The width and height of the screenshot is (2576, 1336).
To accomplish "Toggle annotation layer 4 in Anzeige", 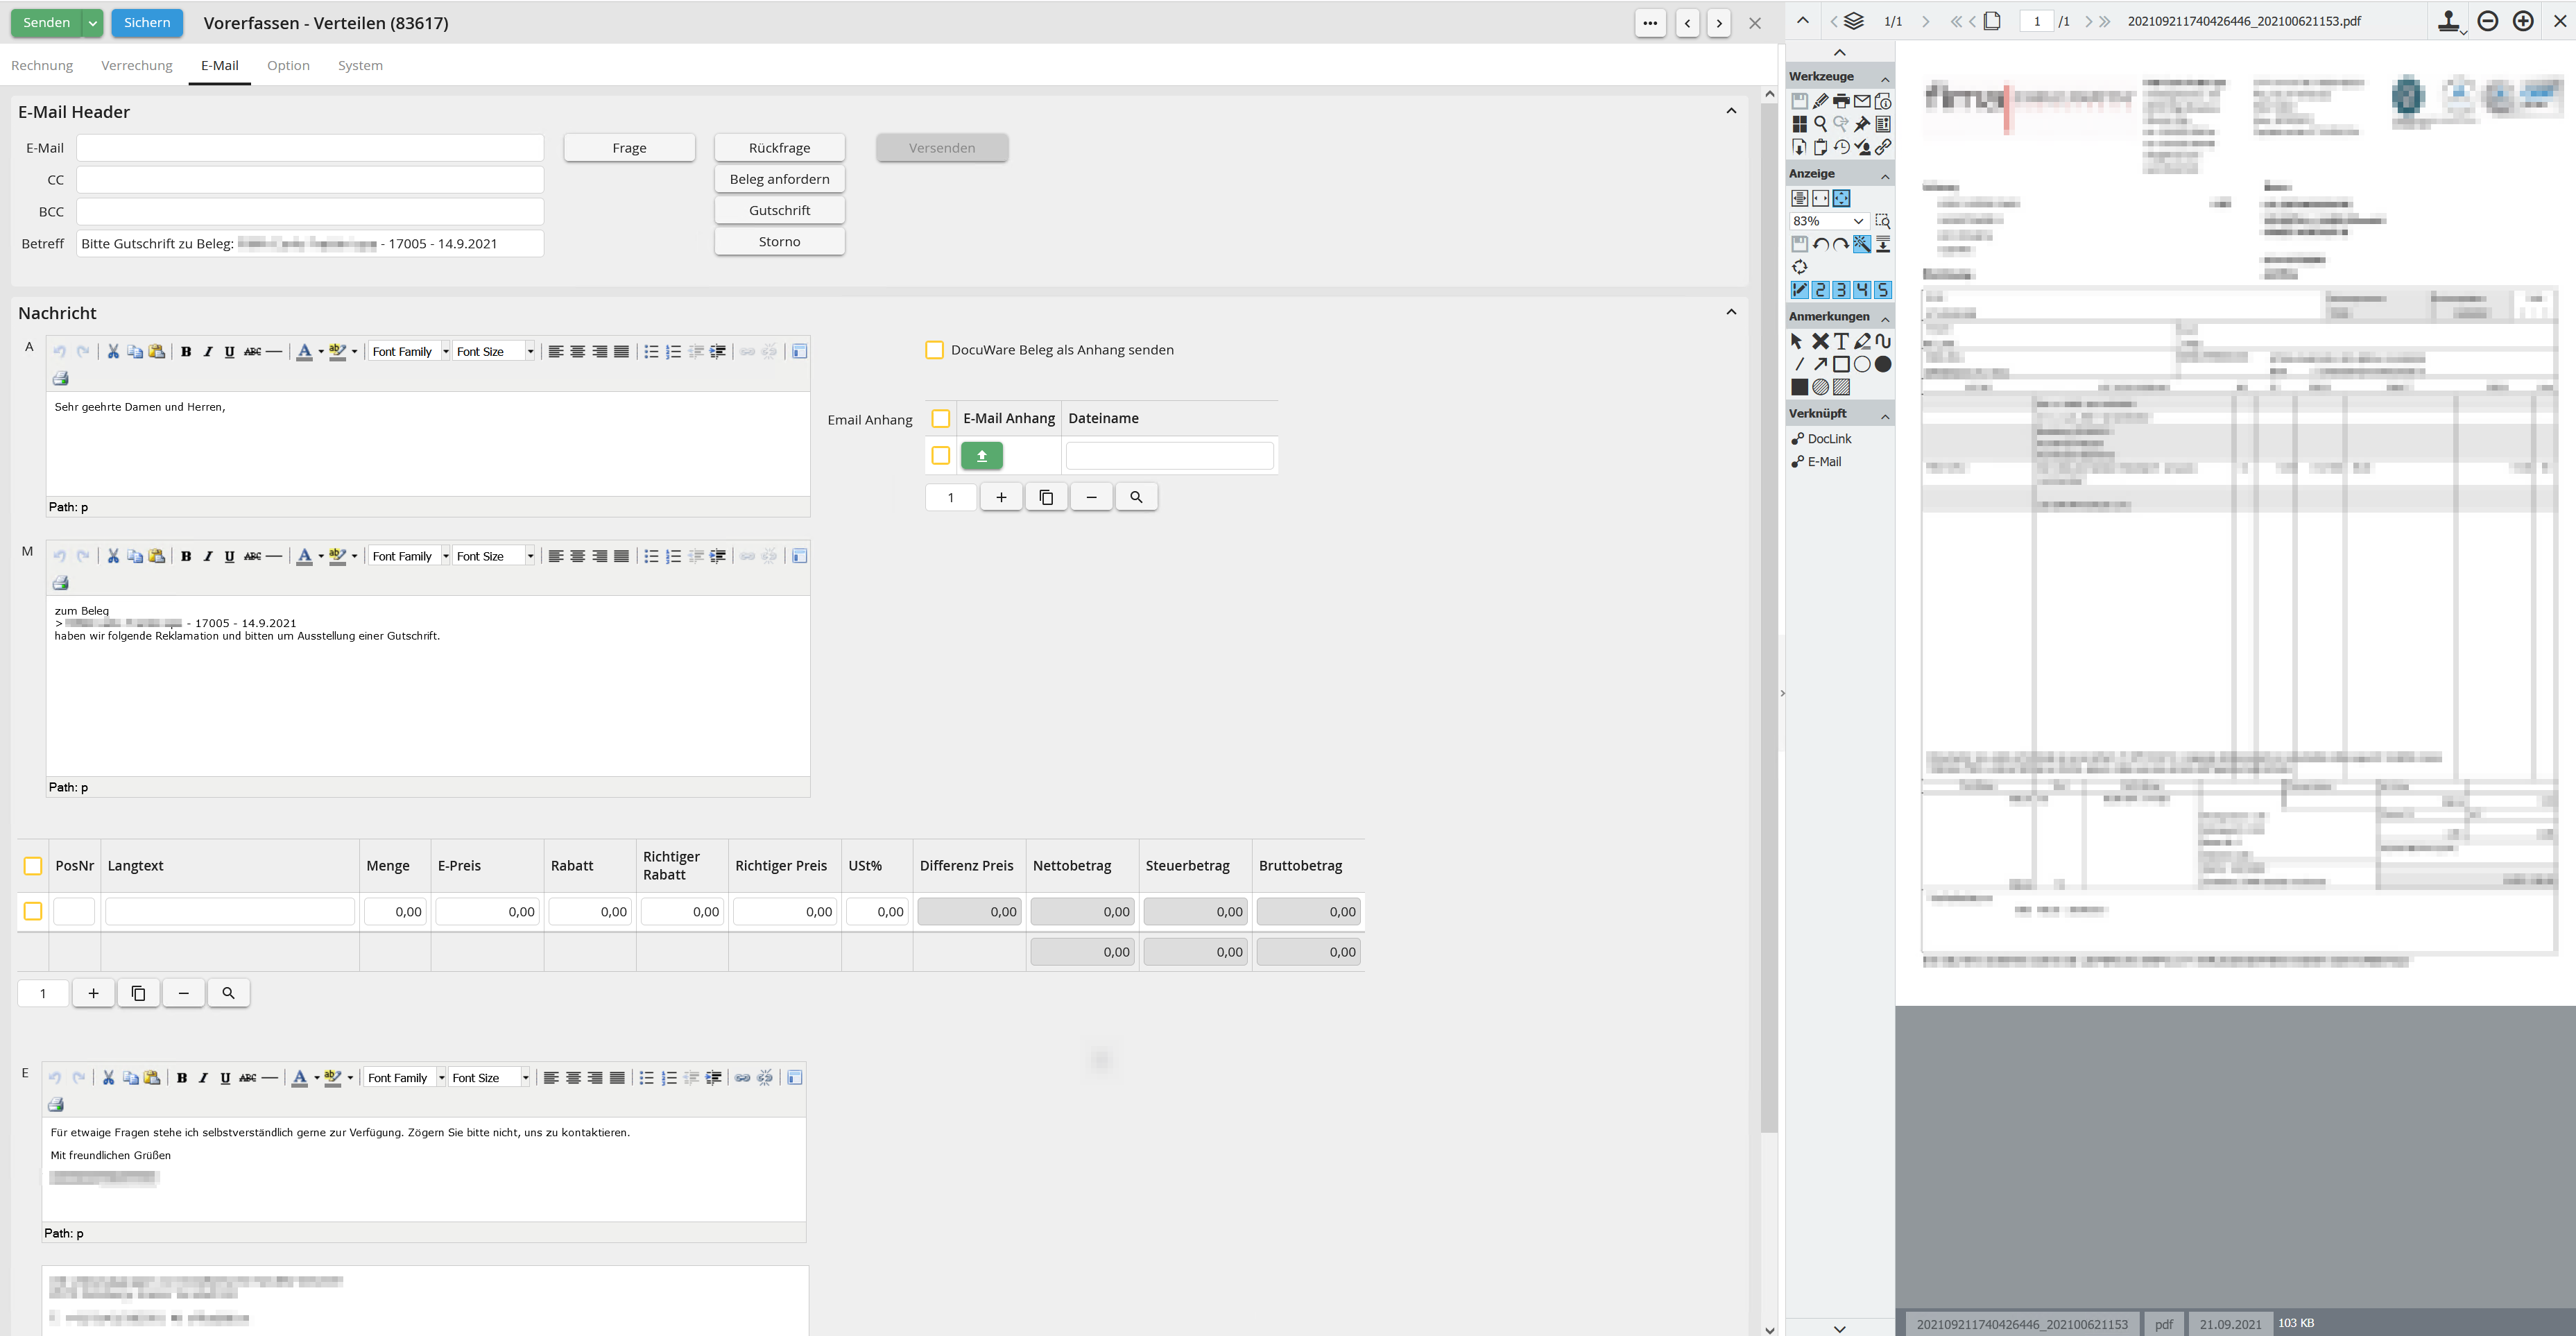I will 1862,290.
